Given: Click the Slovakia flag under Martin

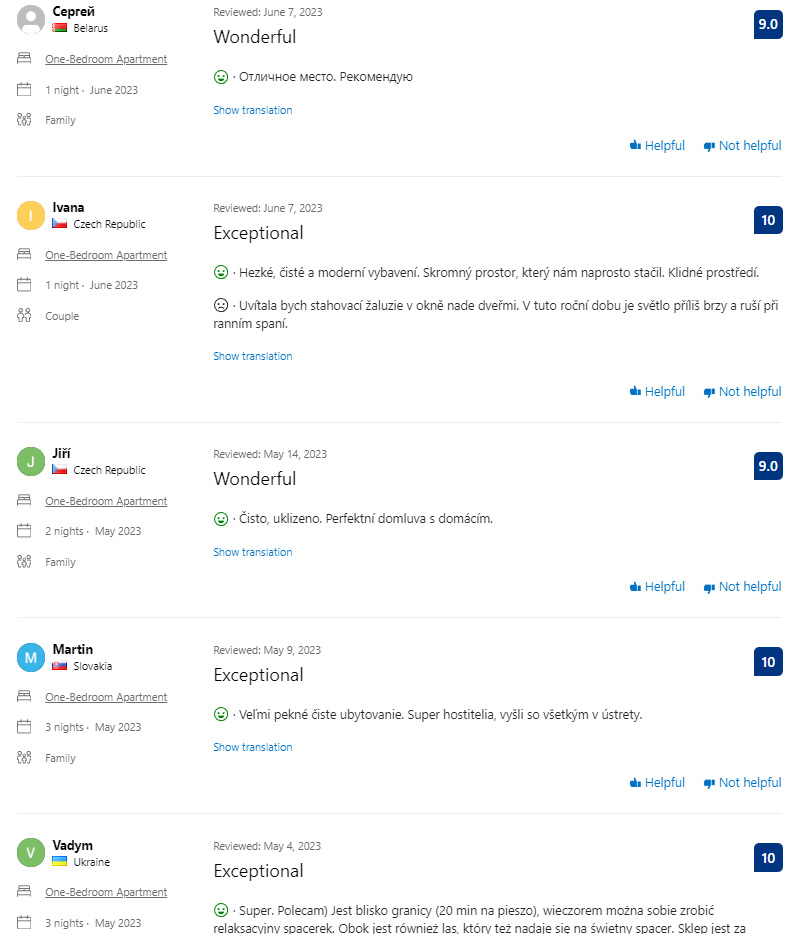Looking at the screenshot, I should [x=60, y=666].
